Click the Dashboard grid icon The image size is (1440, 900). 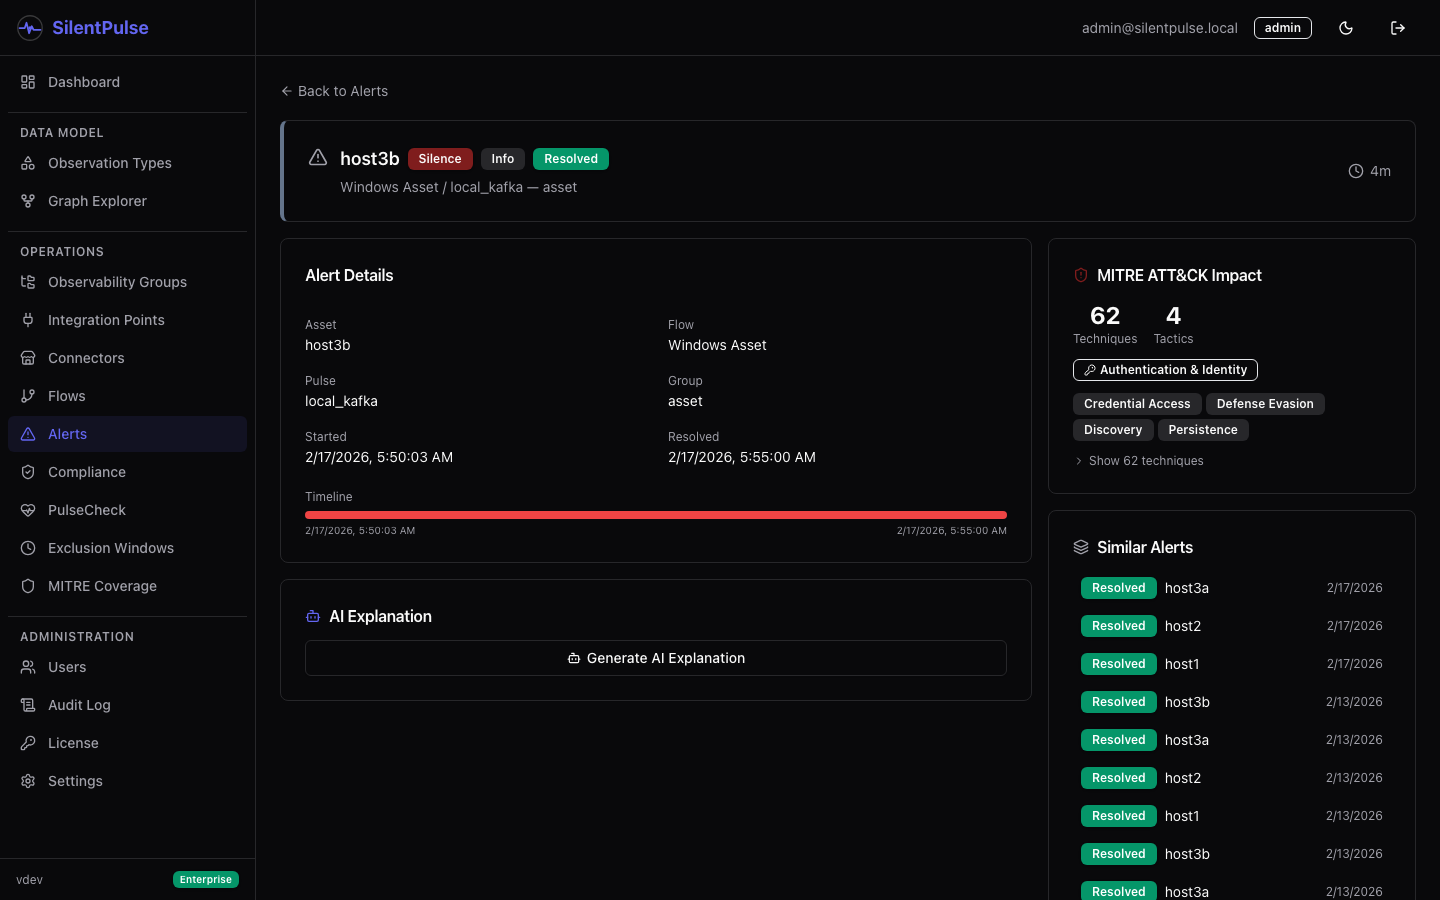click(28, 82)
